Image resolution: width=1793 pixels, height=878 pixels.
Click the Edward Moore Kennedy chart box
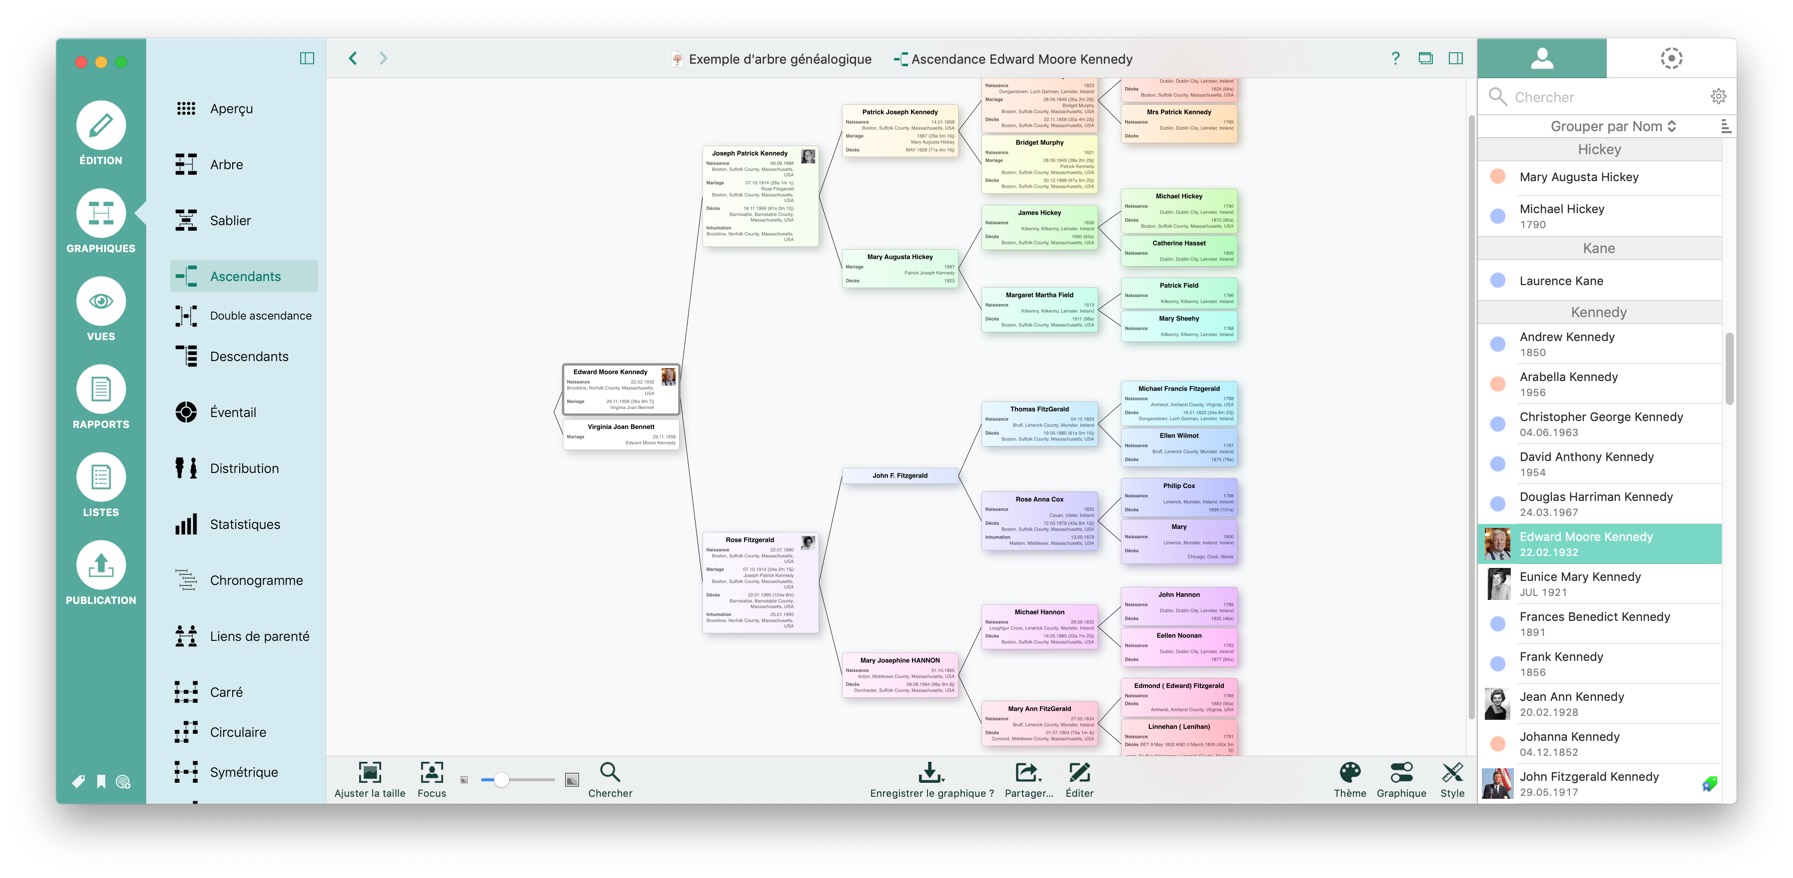[x=621, y=389]
